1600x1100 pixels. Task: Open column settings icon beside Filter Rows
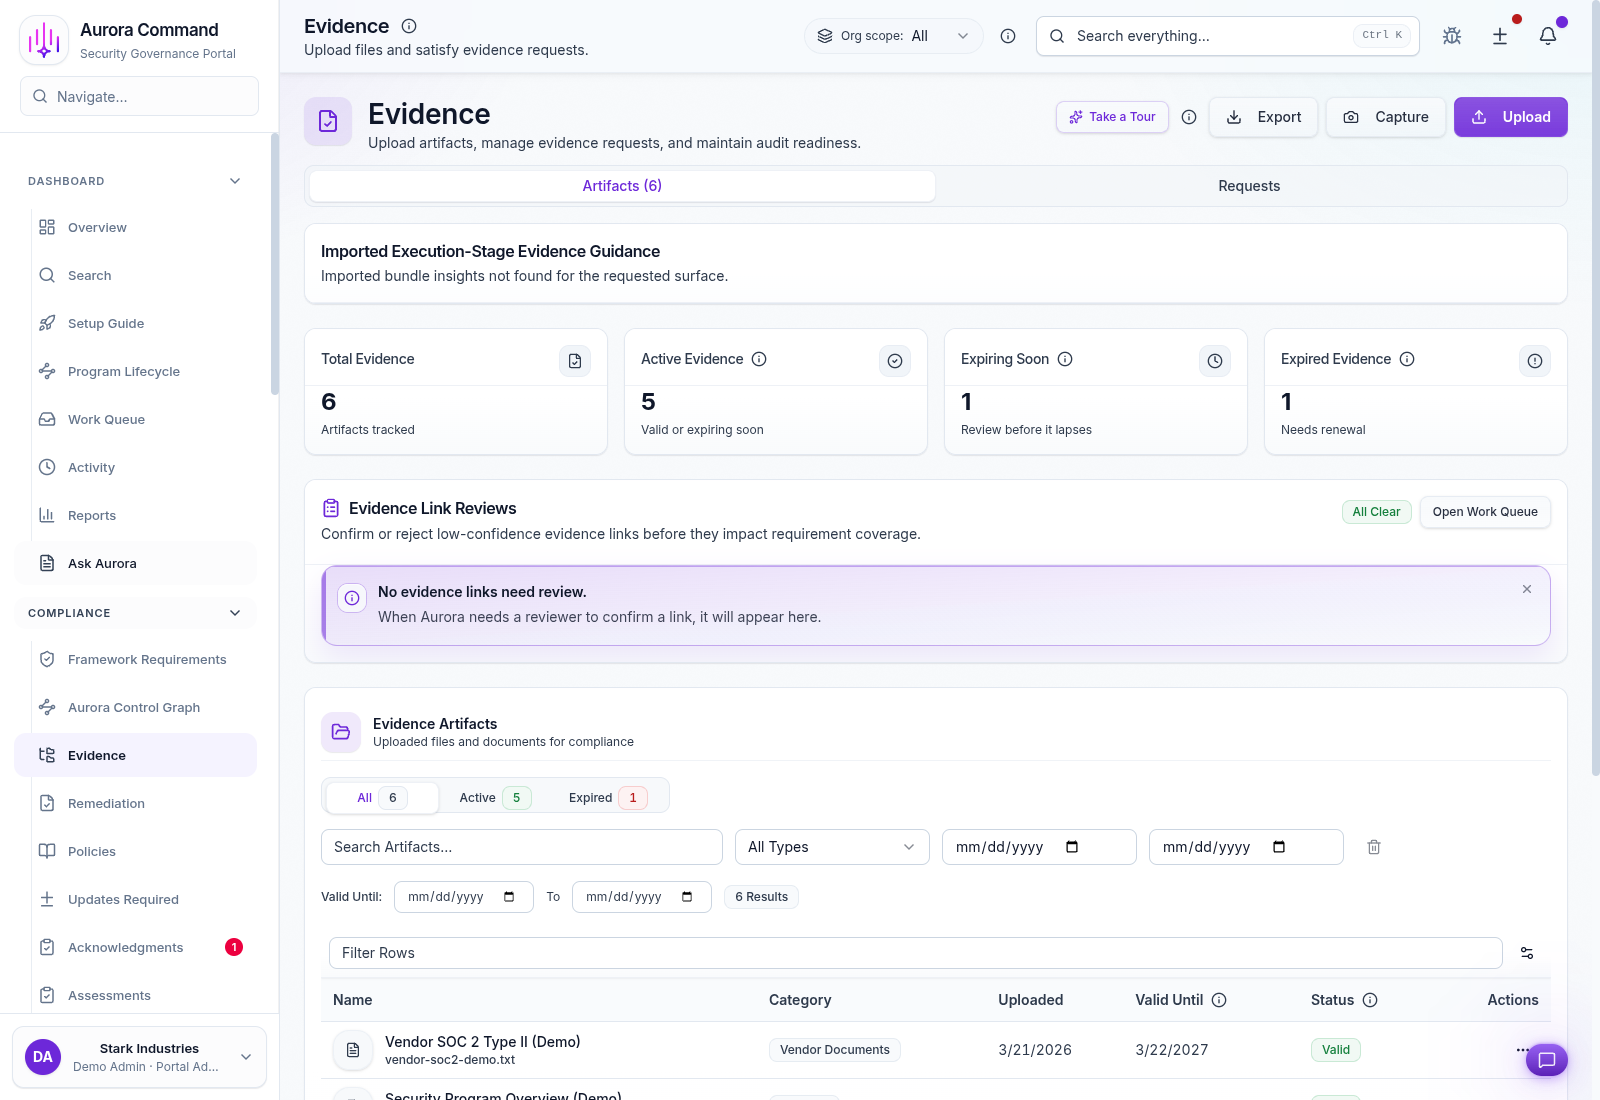pos(1527,953)
